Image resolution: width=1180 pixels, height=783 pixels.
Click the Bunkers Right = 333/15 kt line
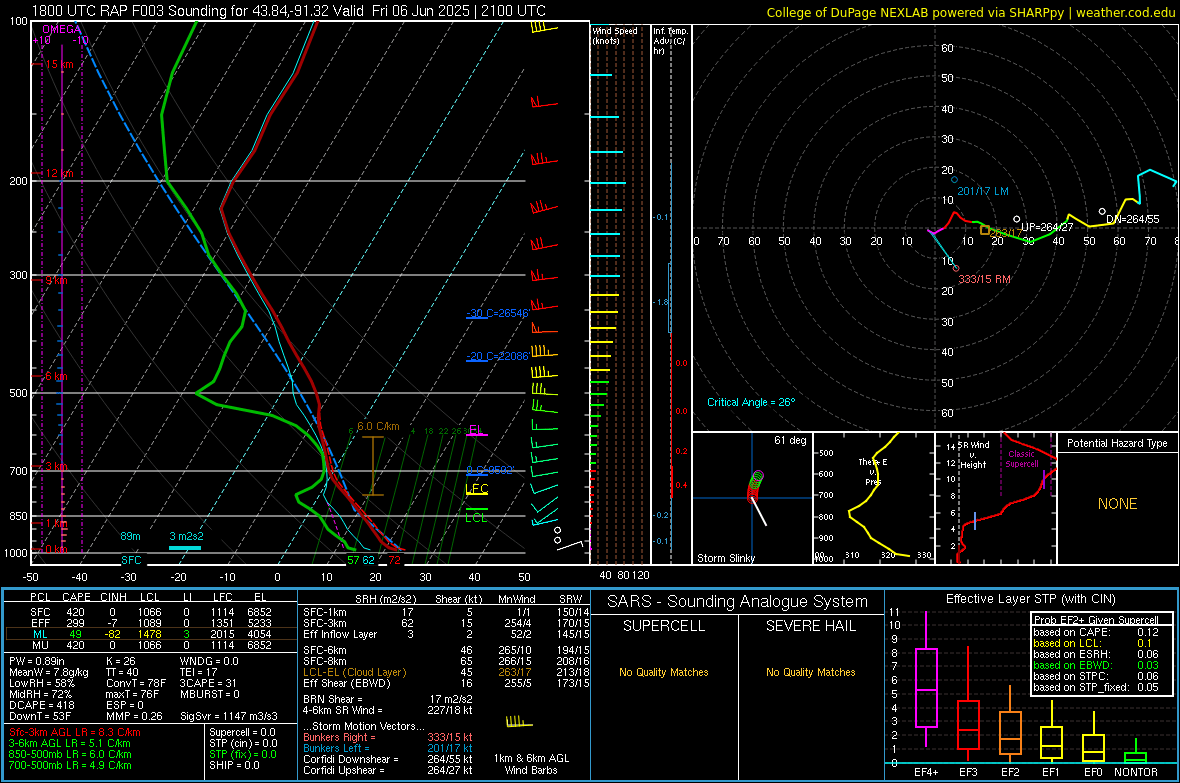pos(388,737)
